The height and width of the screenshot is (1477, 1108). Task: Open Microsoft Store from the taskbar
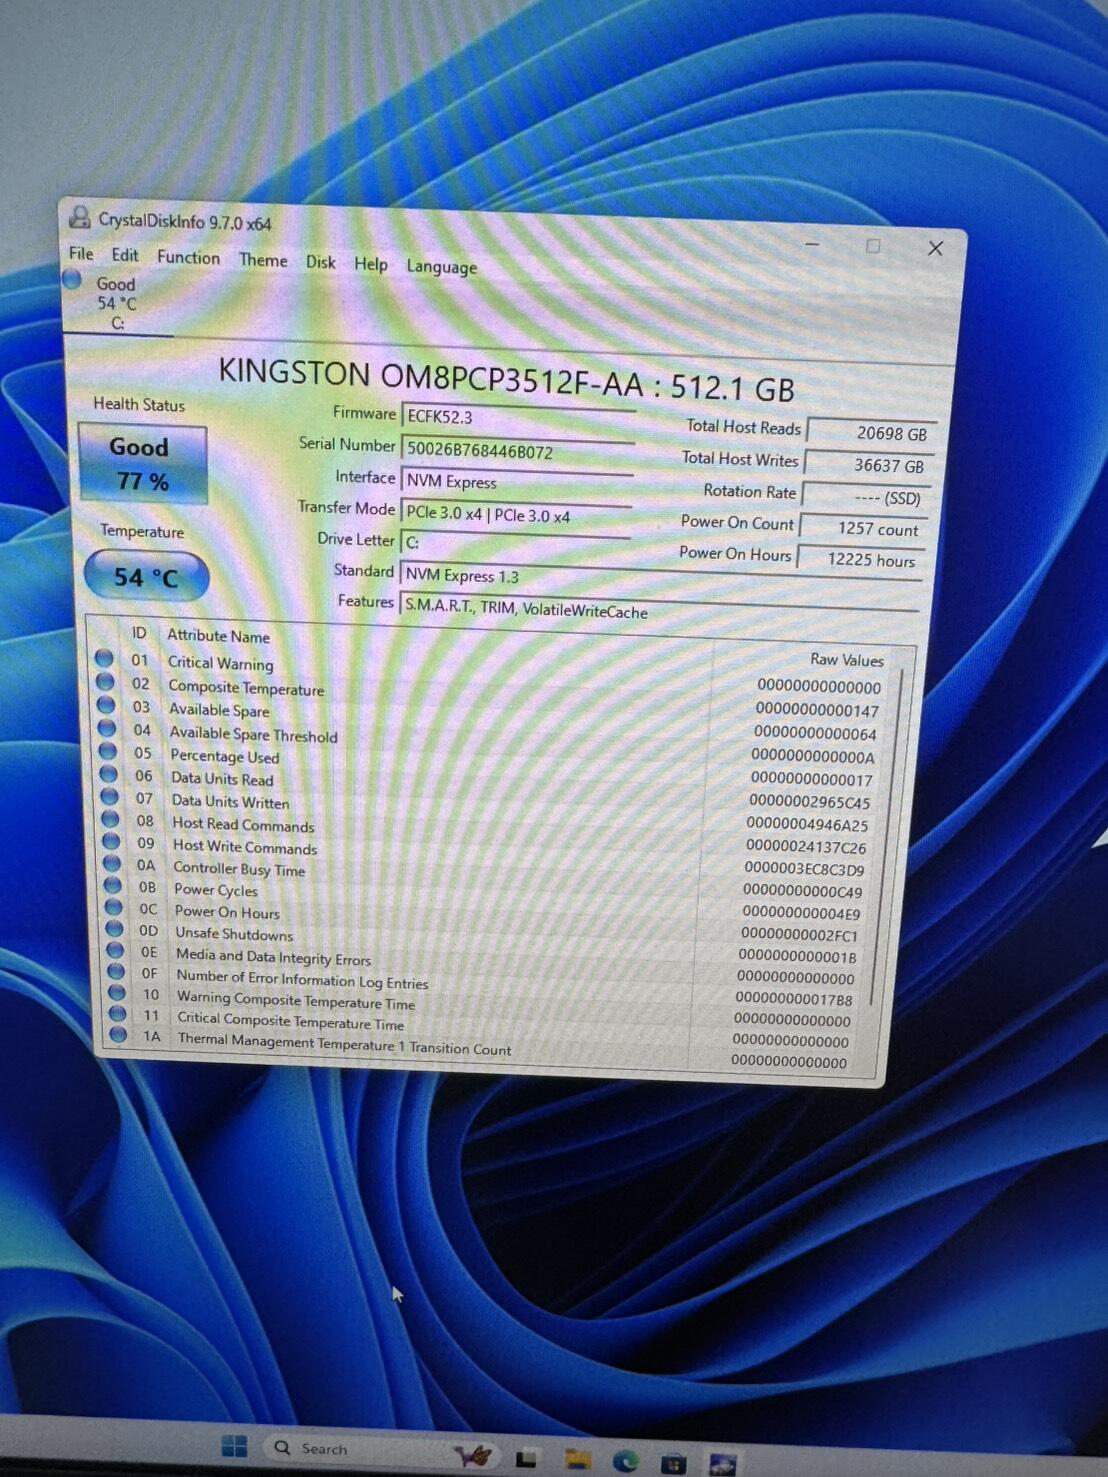674,1463
